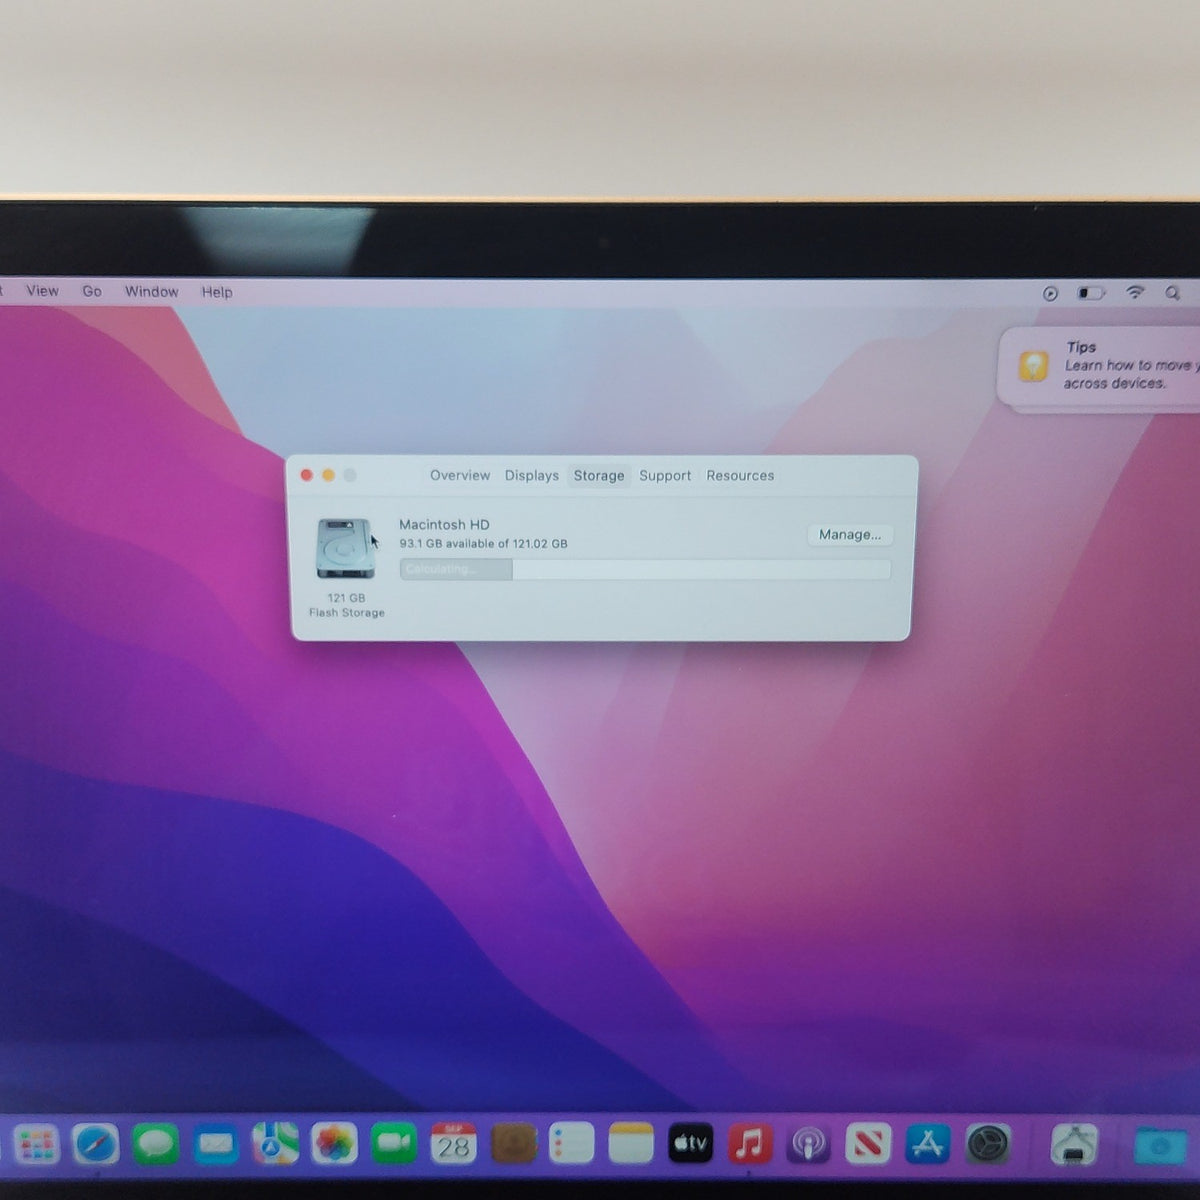Open the Messages app in the Dock
This screenshot has height=1200, width=1200.
156,1144
